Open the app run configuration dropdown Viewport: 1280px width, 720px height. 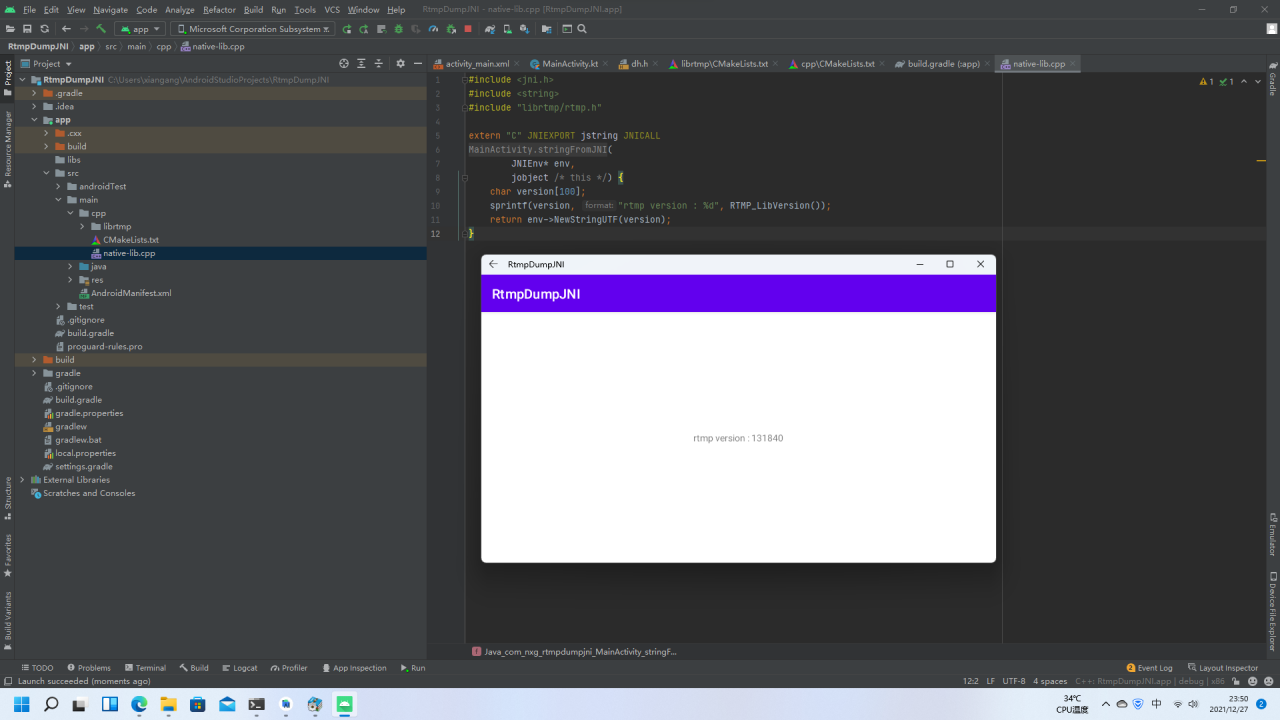pos(140,29)
